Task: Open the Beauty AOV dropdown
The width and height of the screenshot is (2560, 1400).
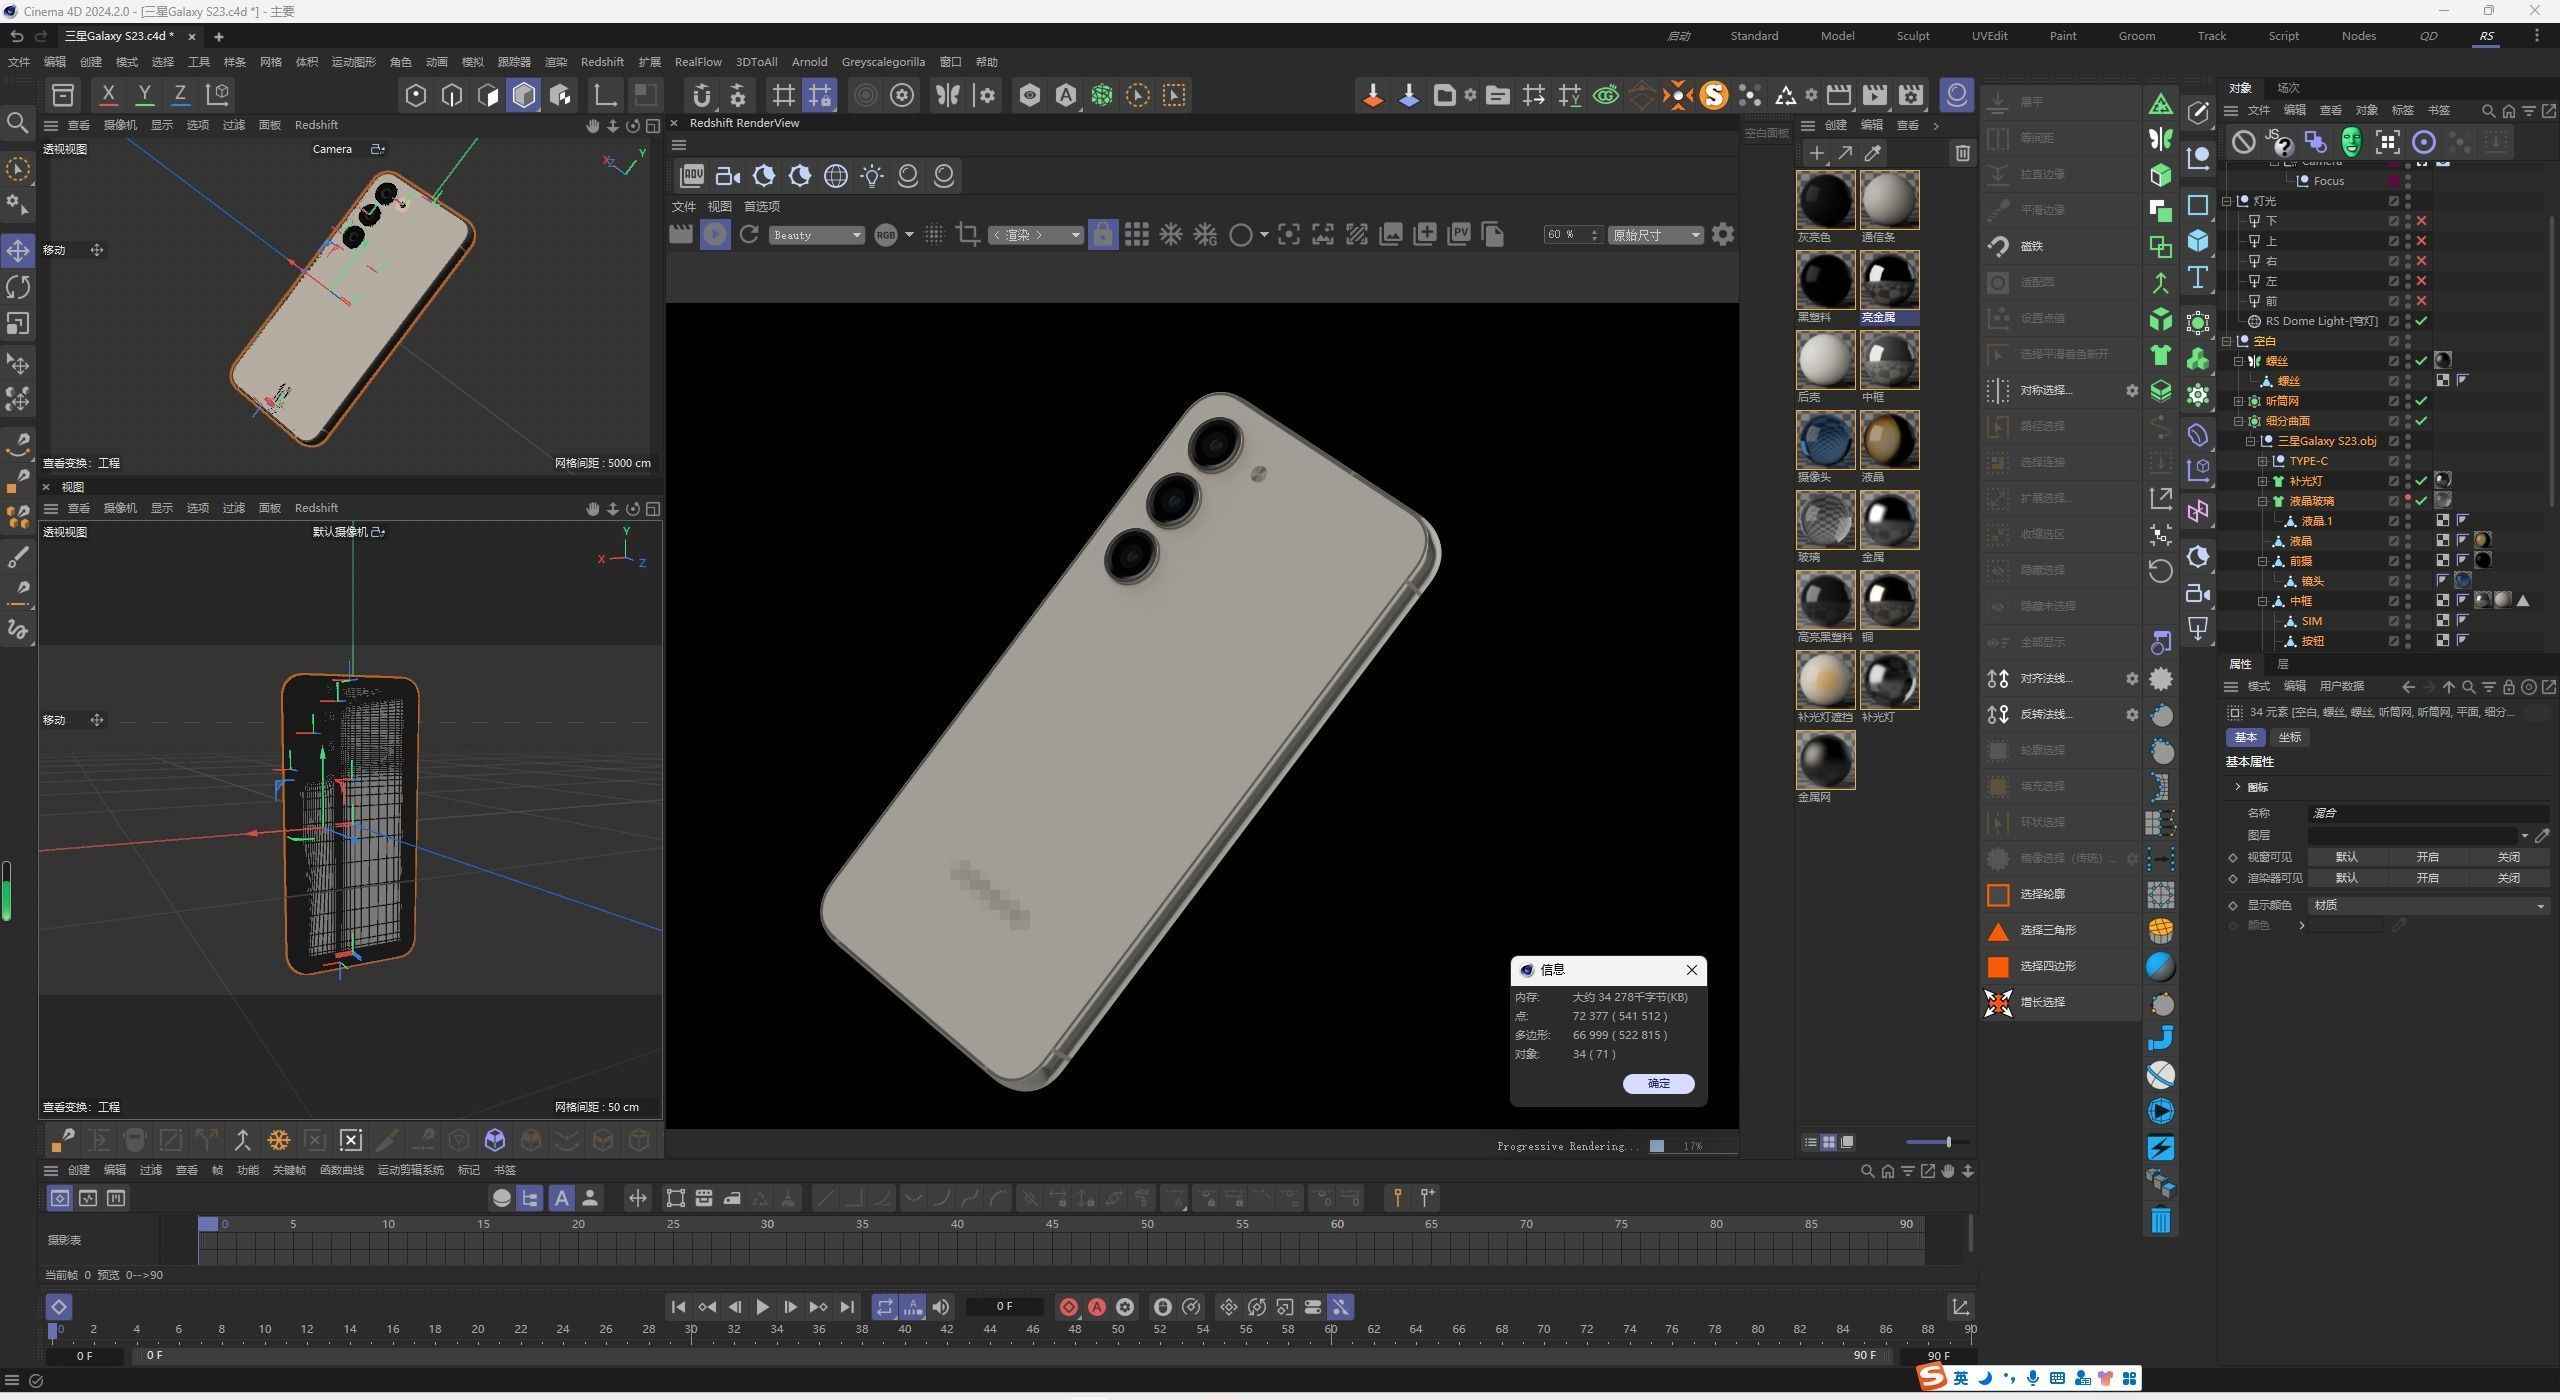Action: pos(817,235)
